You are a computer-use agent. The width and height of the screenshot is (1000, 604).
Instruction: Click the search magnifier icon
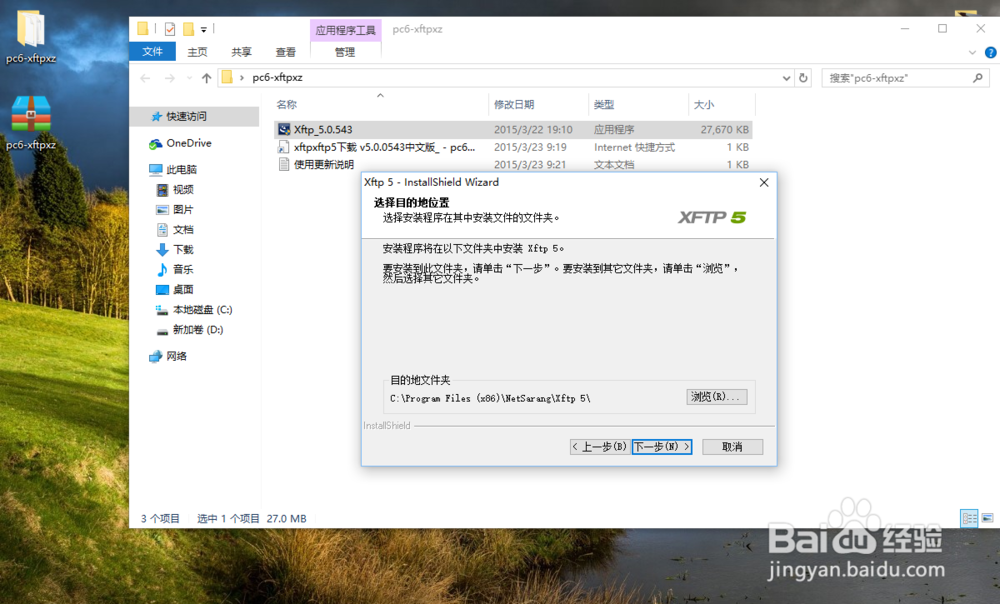978,78
